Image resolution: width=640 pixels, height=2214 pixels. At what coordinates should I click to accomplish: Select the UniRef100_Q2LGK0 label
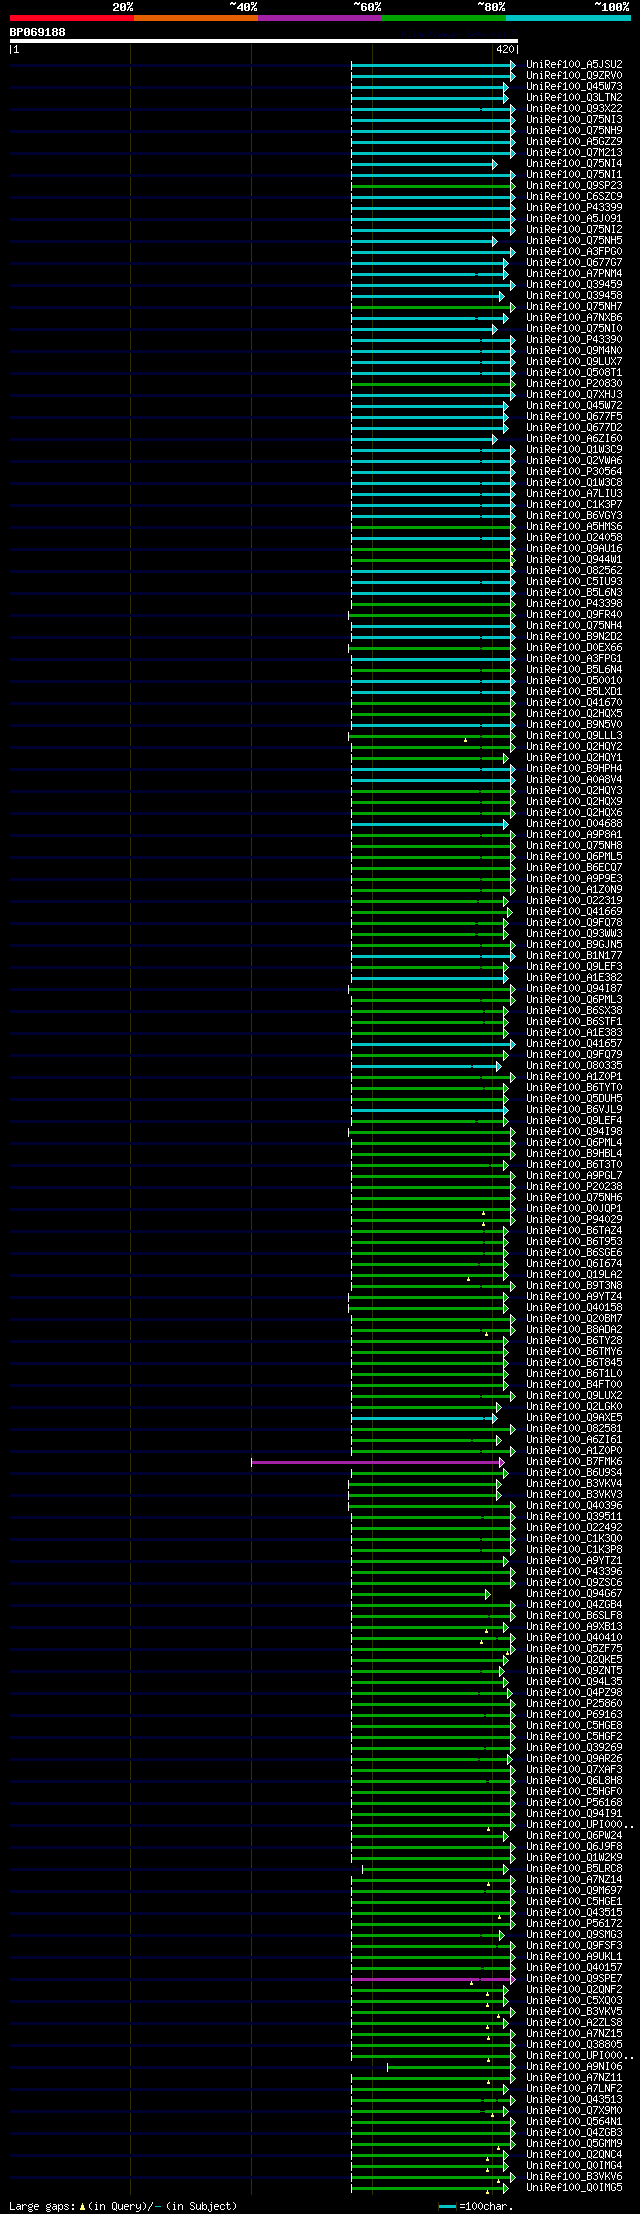click(x=574, y=1407)
